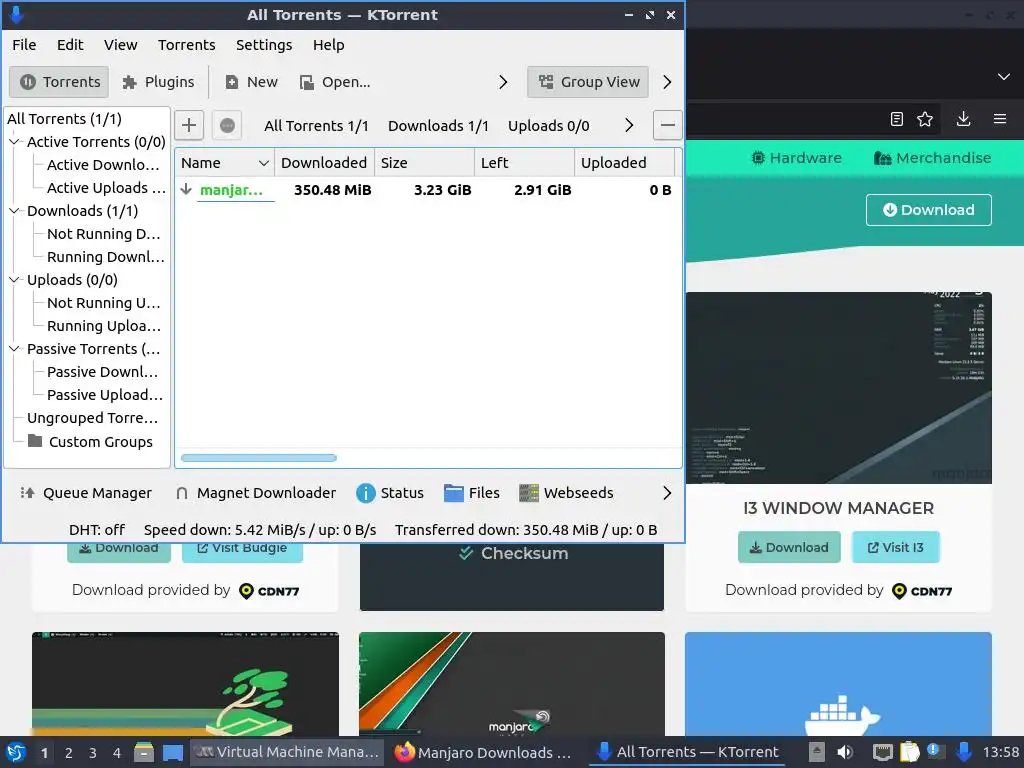Viewport: 1024px width, 768px height.
Task: Select Active Downloads tree item
Action: coord(103,165)
